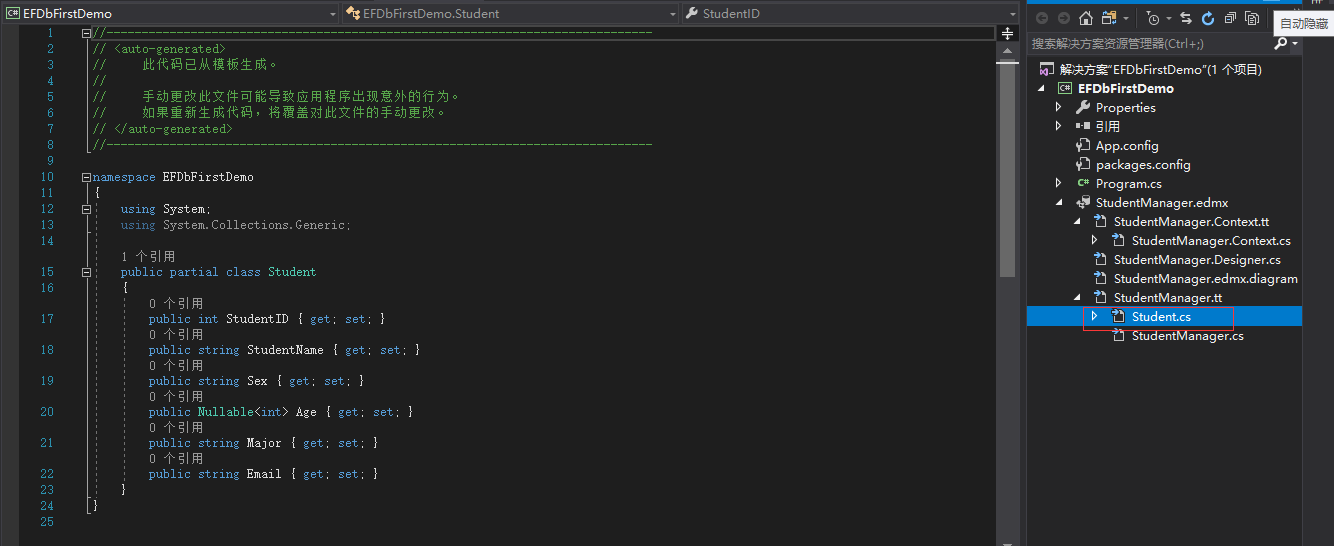Click the Sync with Active Document arrows icon
Image resolution: width=1334 pixels, height=546 pixels.
click(x=1186, y=18)
